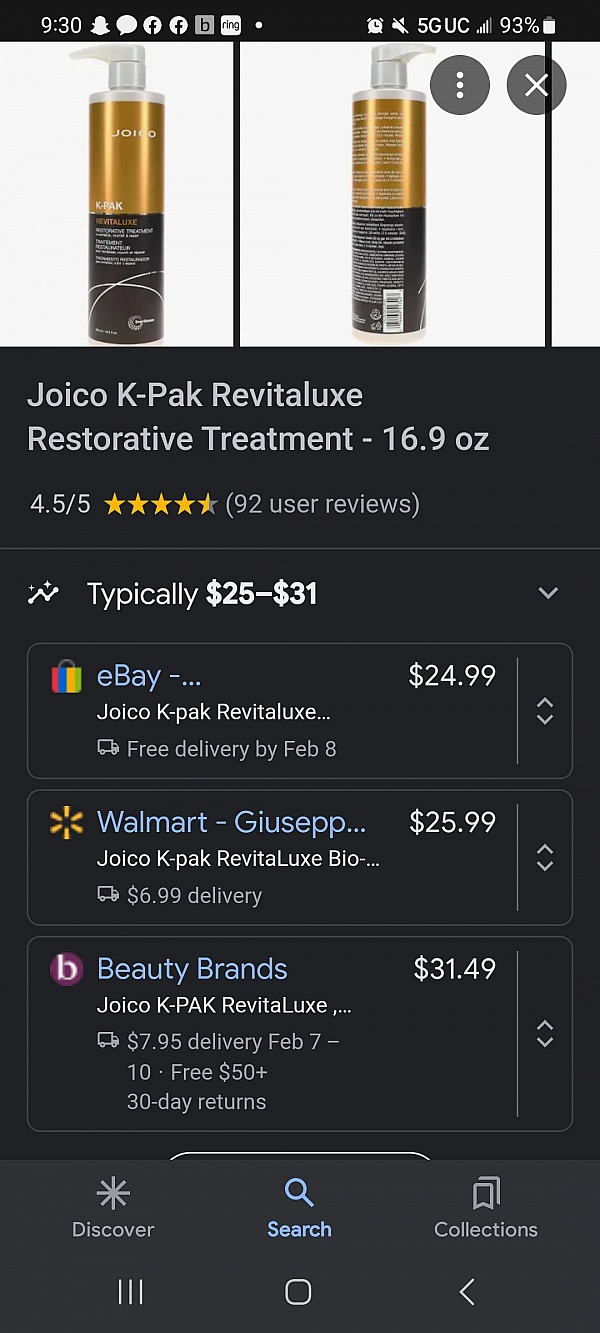Open the Beauty Brands seller link
Screen dimensions: 600x1333
192,968
